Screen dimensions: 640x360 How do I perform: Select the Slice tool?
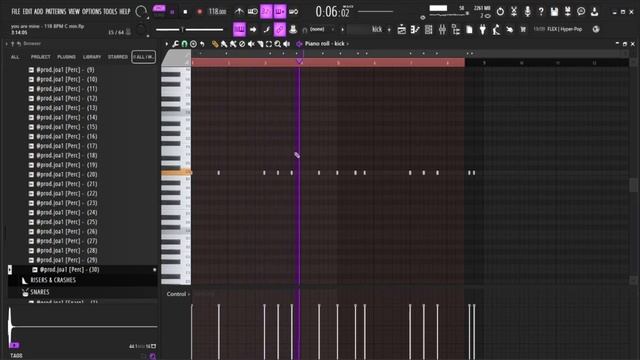pos(260,44)
